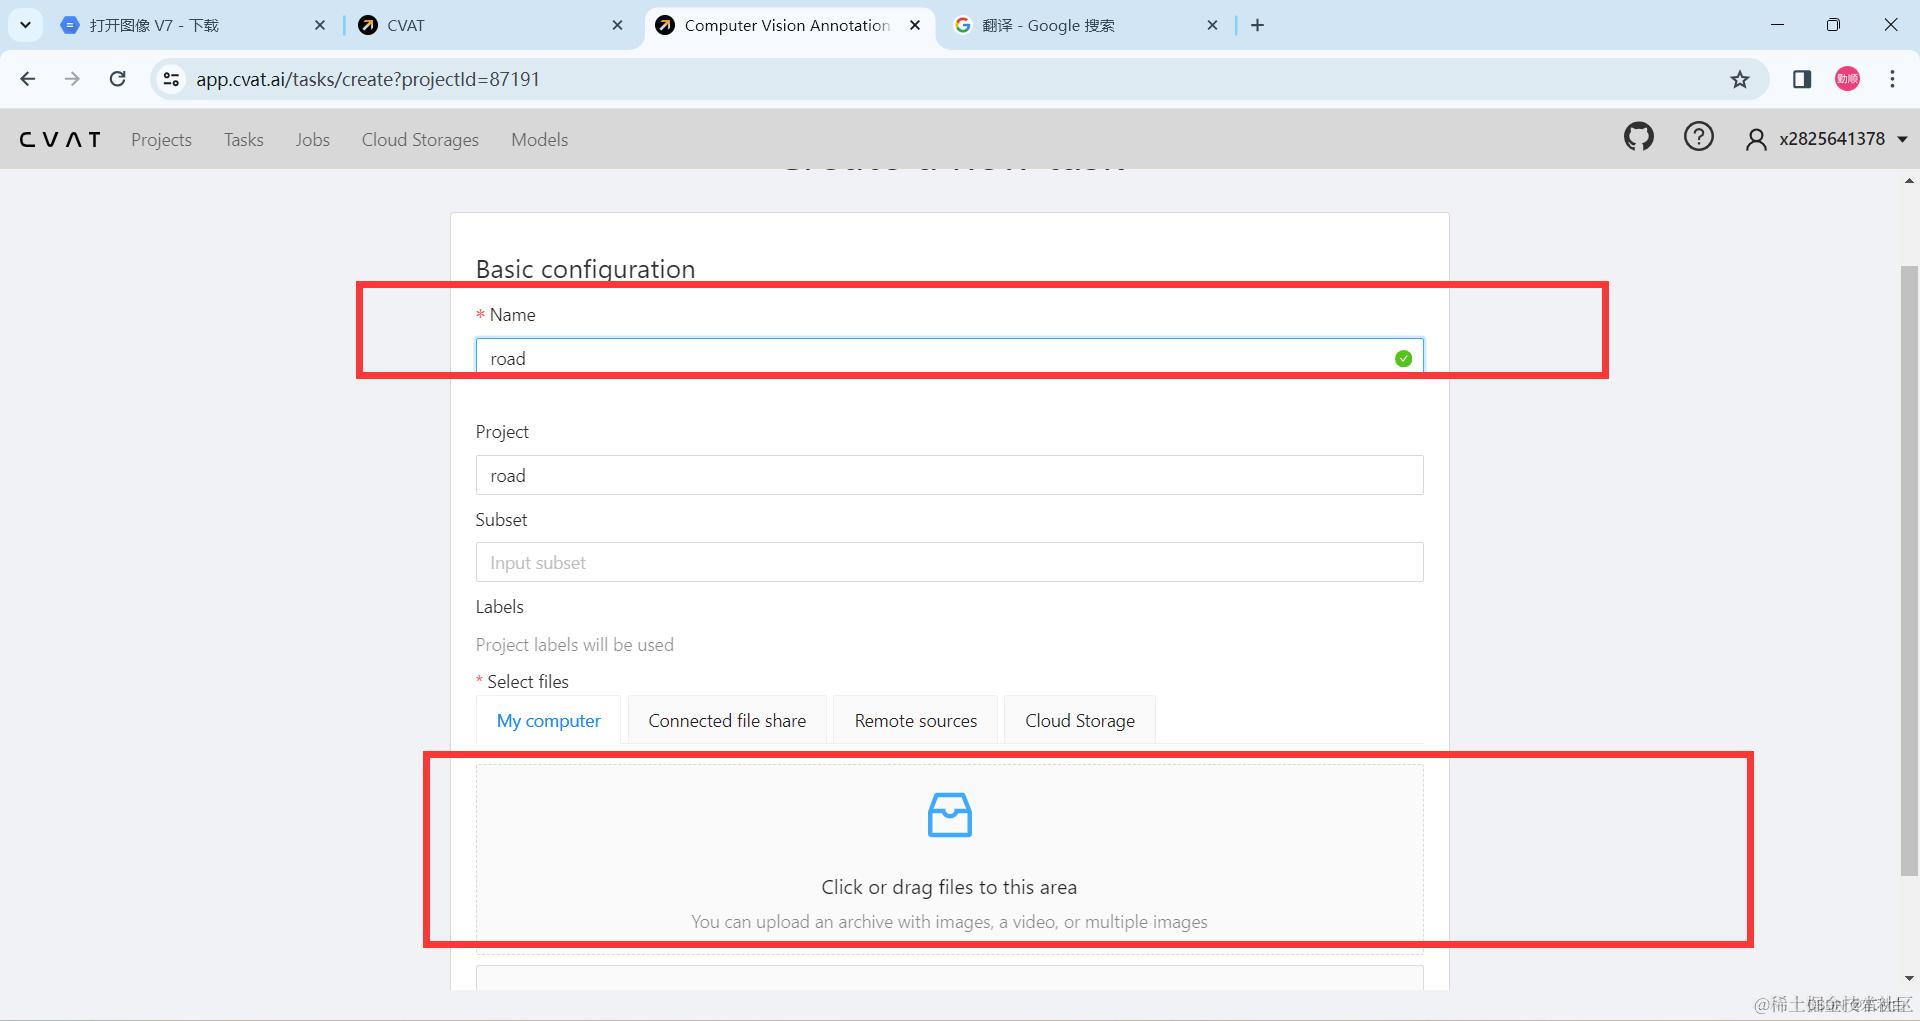Click the 'Click or drag files' upload text
The height and width of the screenshot is (1021, 1920).
(x=949, y=887)
